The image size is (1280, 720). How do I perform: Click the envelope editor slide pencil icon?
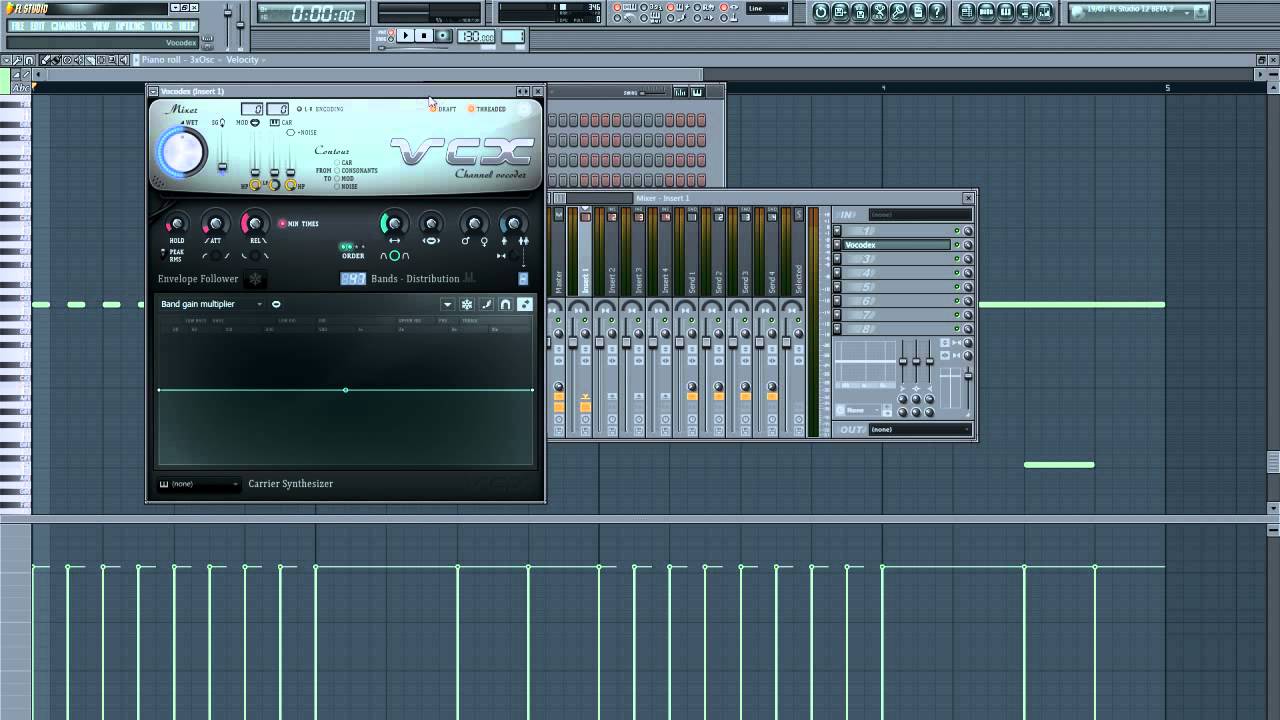[486, 304]
